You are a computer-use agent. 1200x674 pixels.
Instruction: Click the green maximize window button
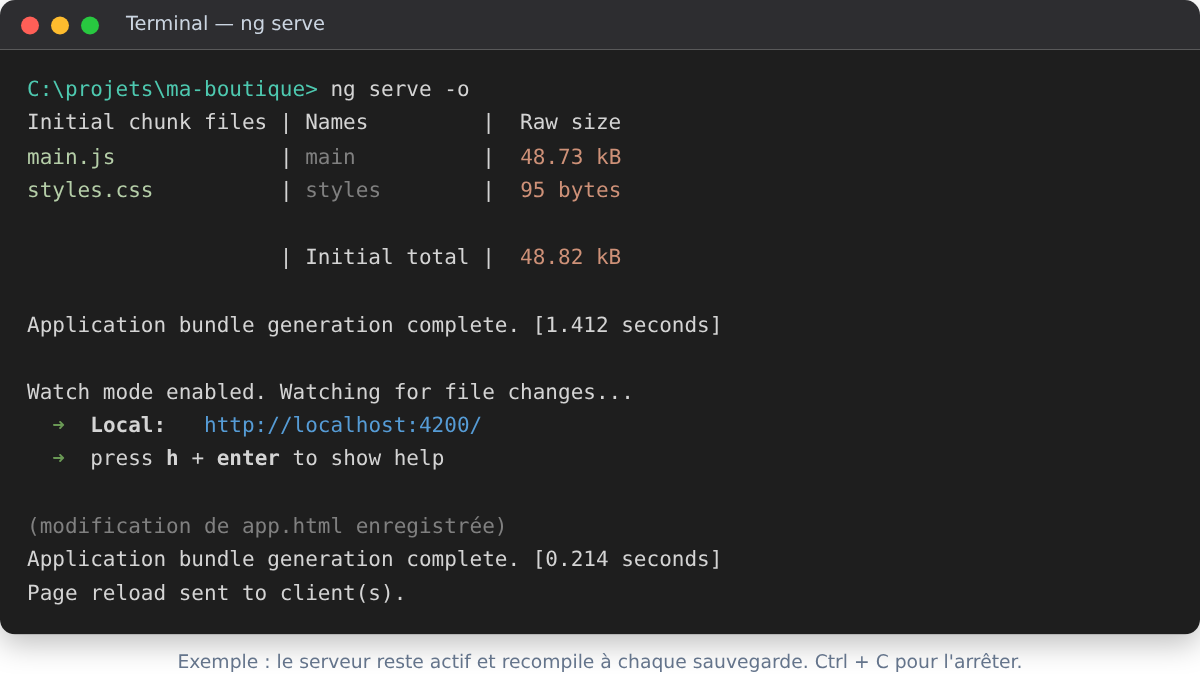(x=90, y=25)
